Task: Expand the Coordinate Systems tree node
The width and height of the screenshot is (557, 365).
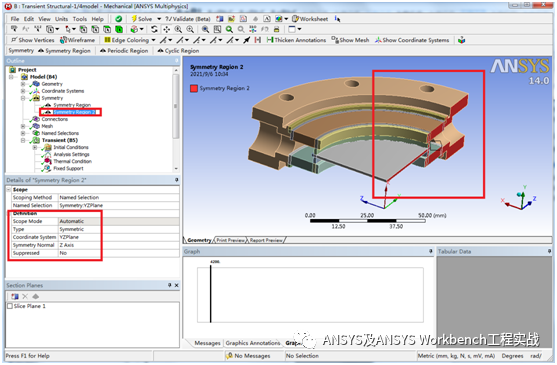Action: click(23, 91)
